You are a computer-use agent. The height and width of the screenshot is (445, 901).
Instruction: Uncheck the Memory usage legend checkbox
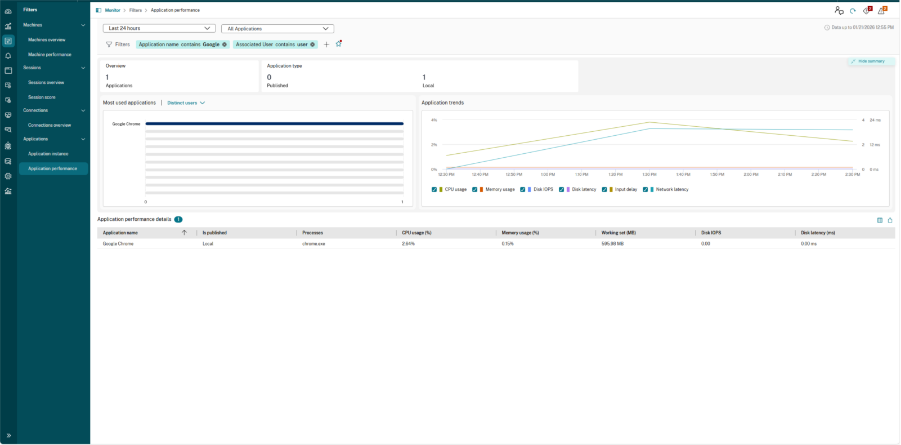click(x=475, y=189)
